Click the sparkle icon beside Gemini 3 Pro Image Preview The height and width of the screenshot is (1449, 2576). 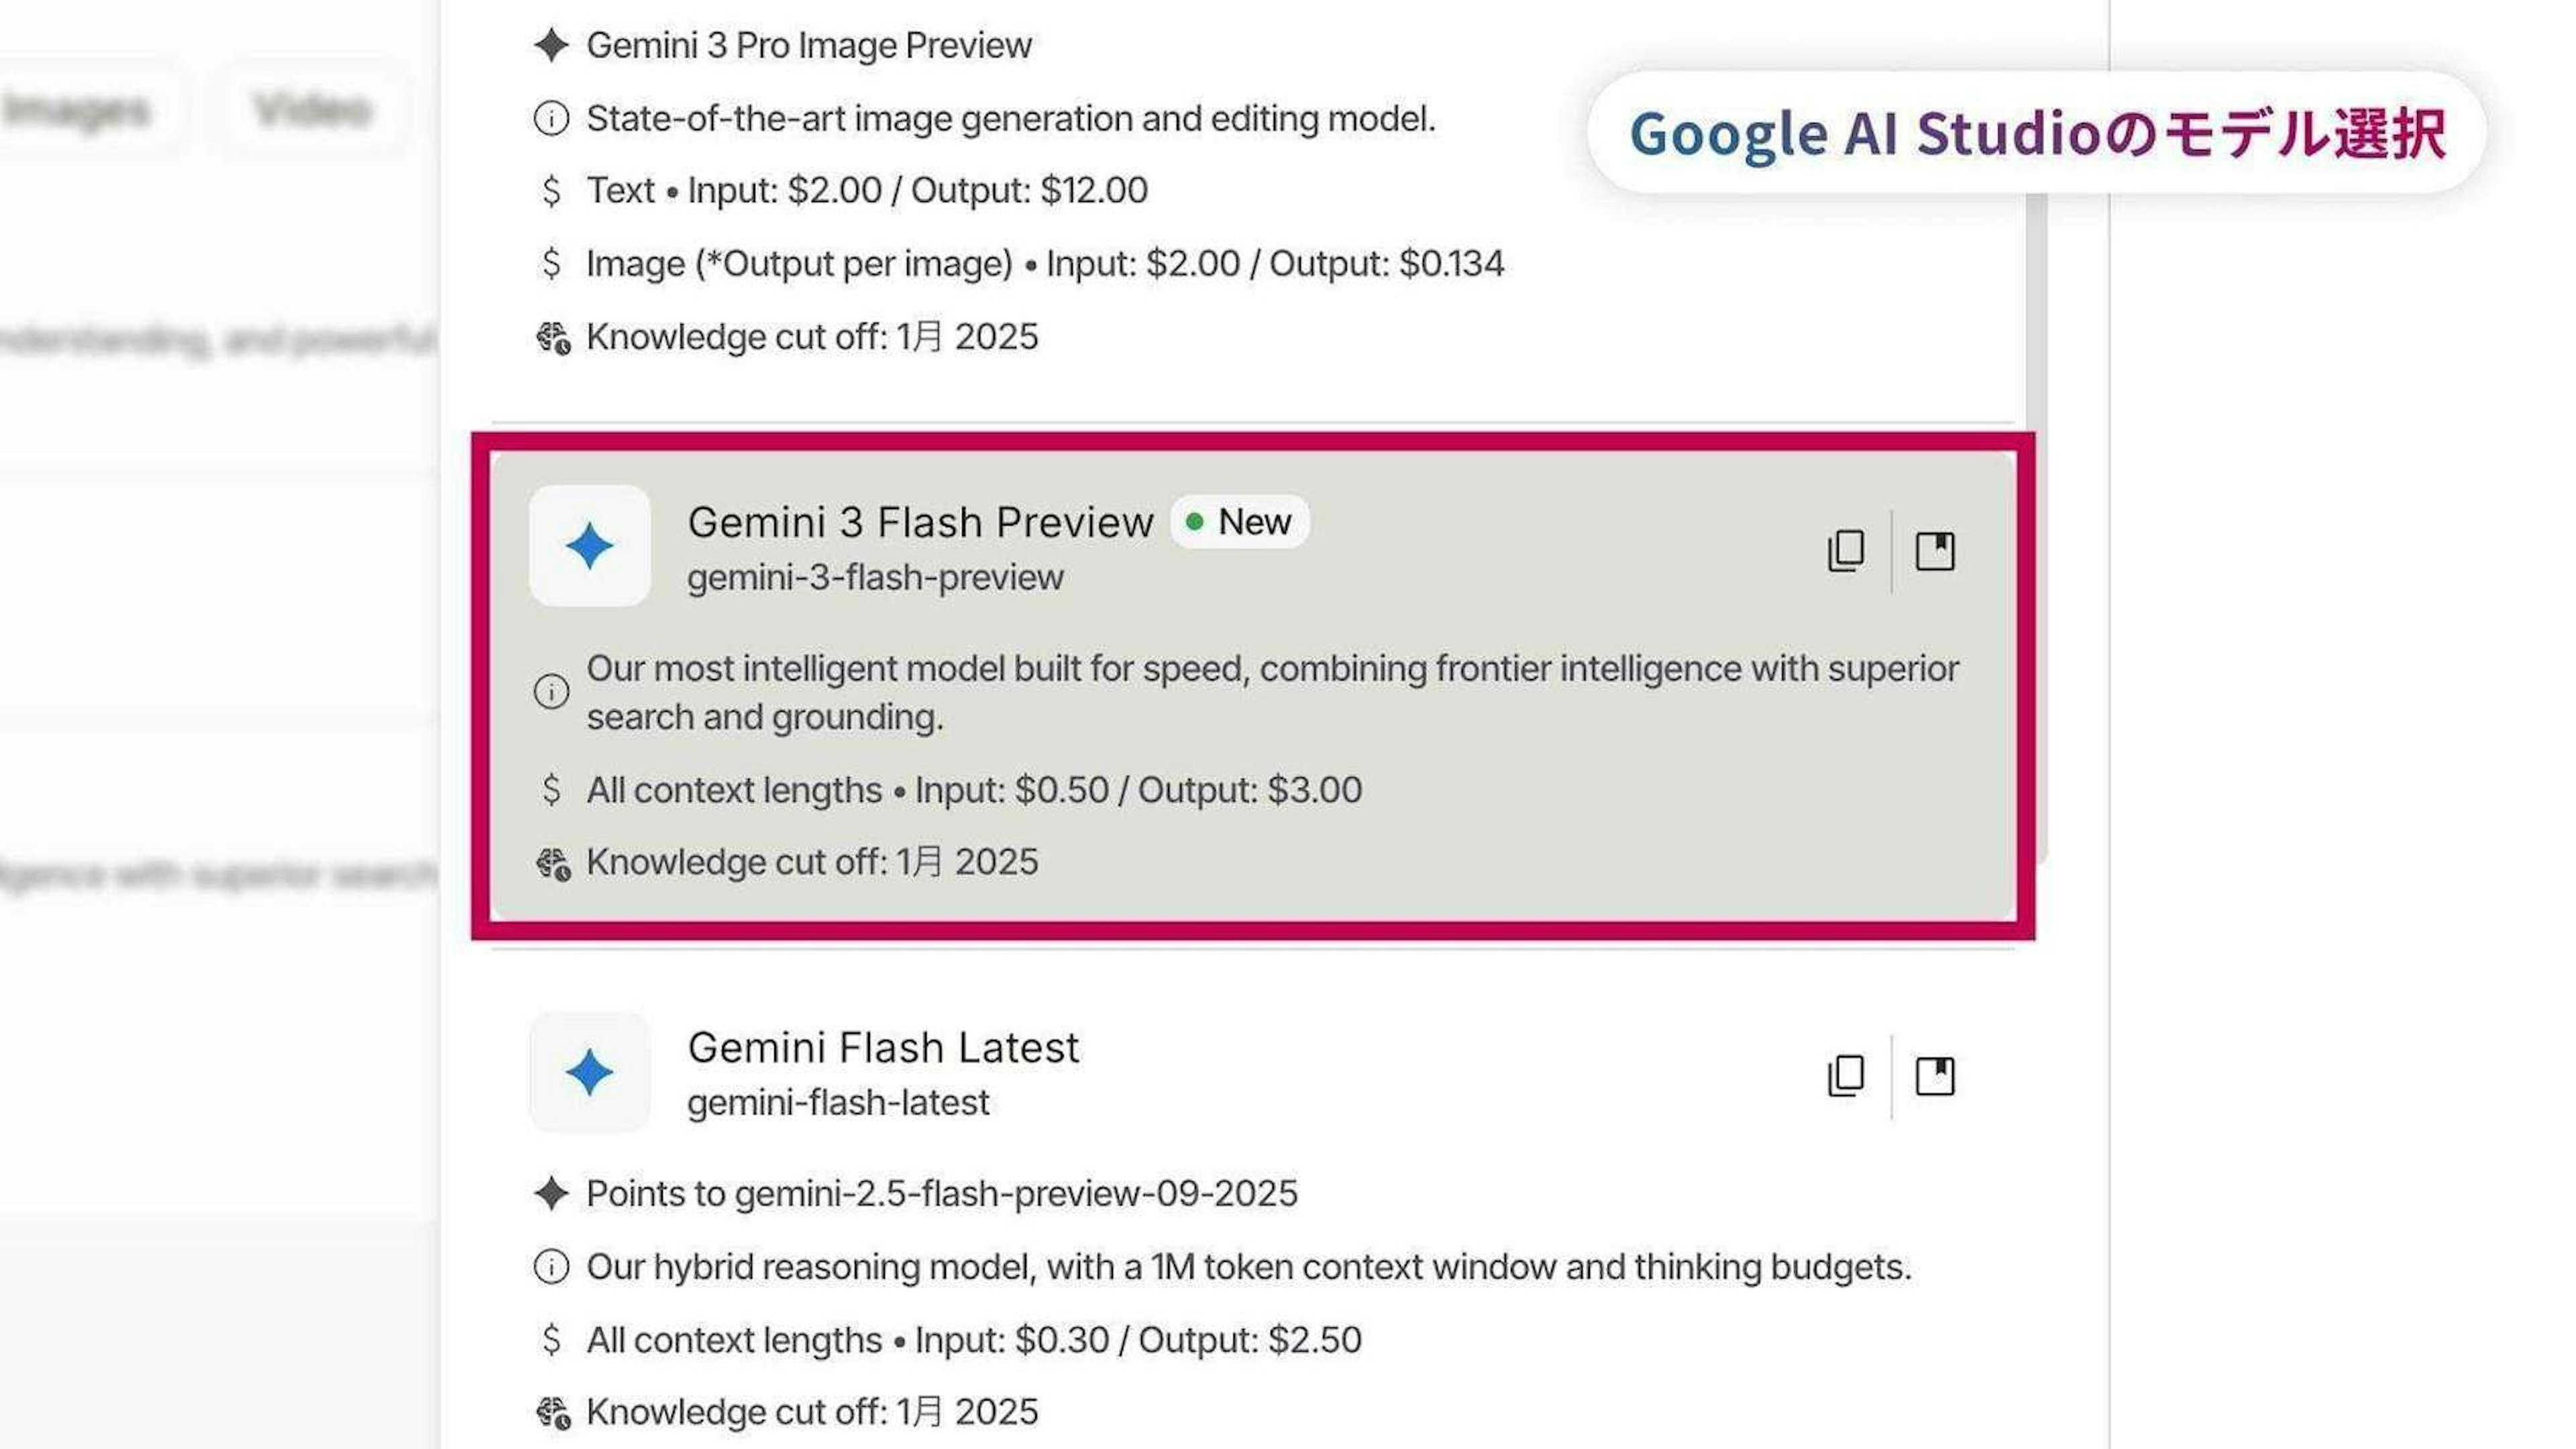(551, 45)
